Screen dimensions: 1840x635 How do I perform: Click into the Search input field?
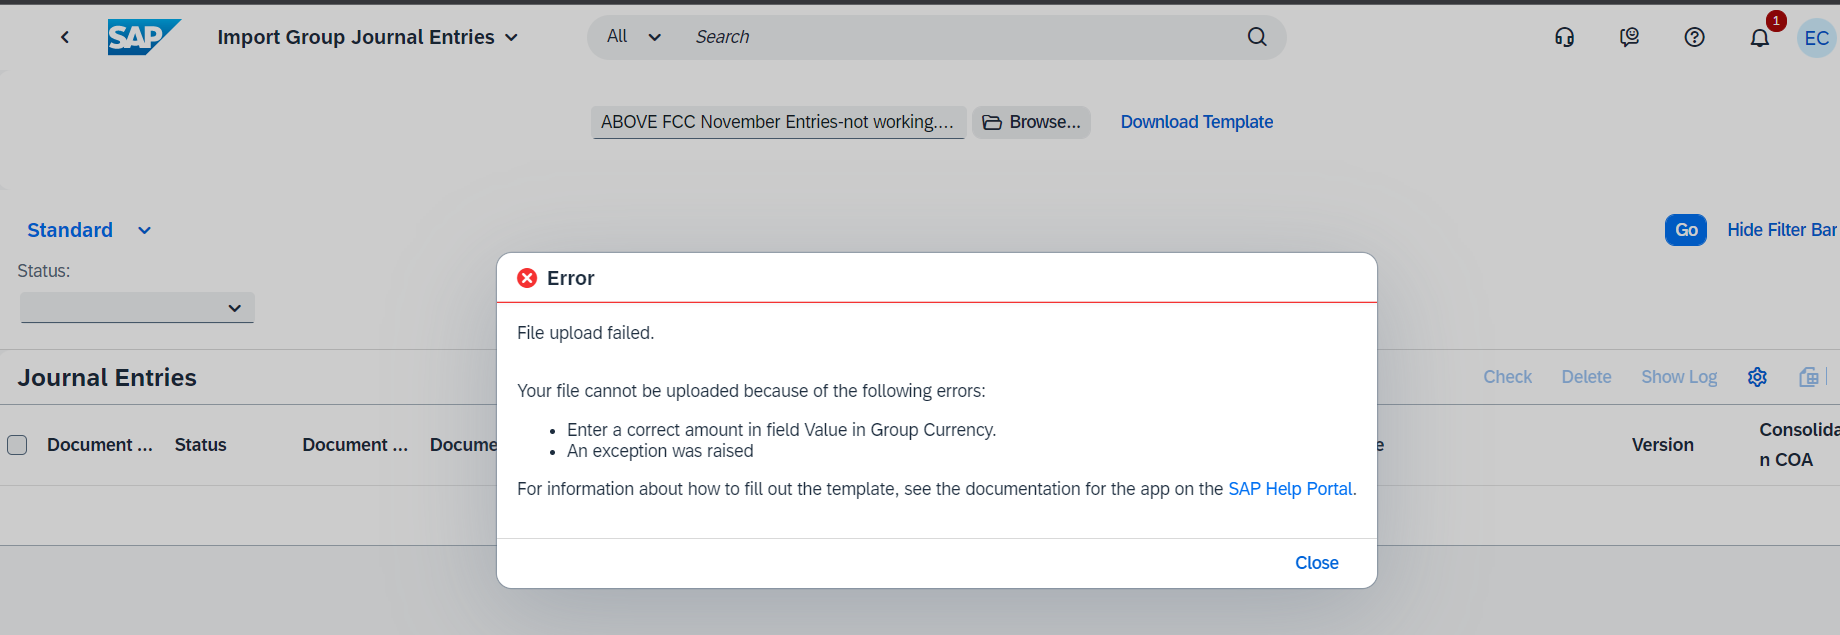click(x=960, y=37)
